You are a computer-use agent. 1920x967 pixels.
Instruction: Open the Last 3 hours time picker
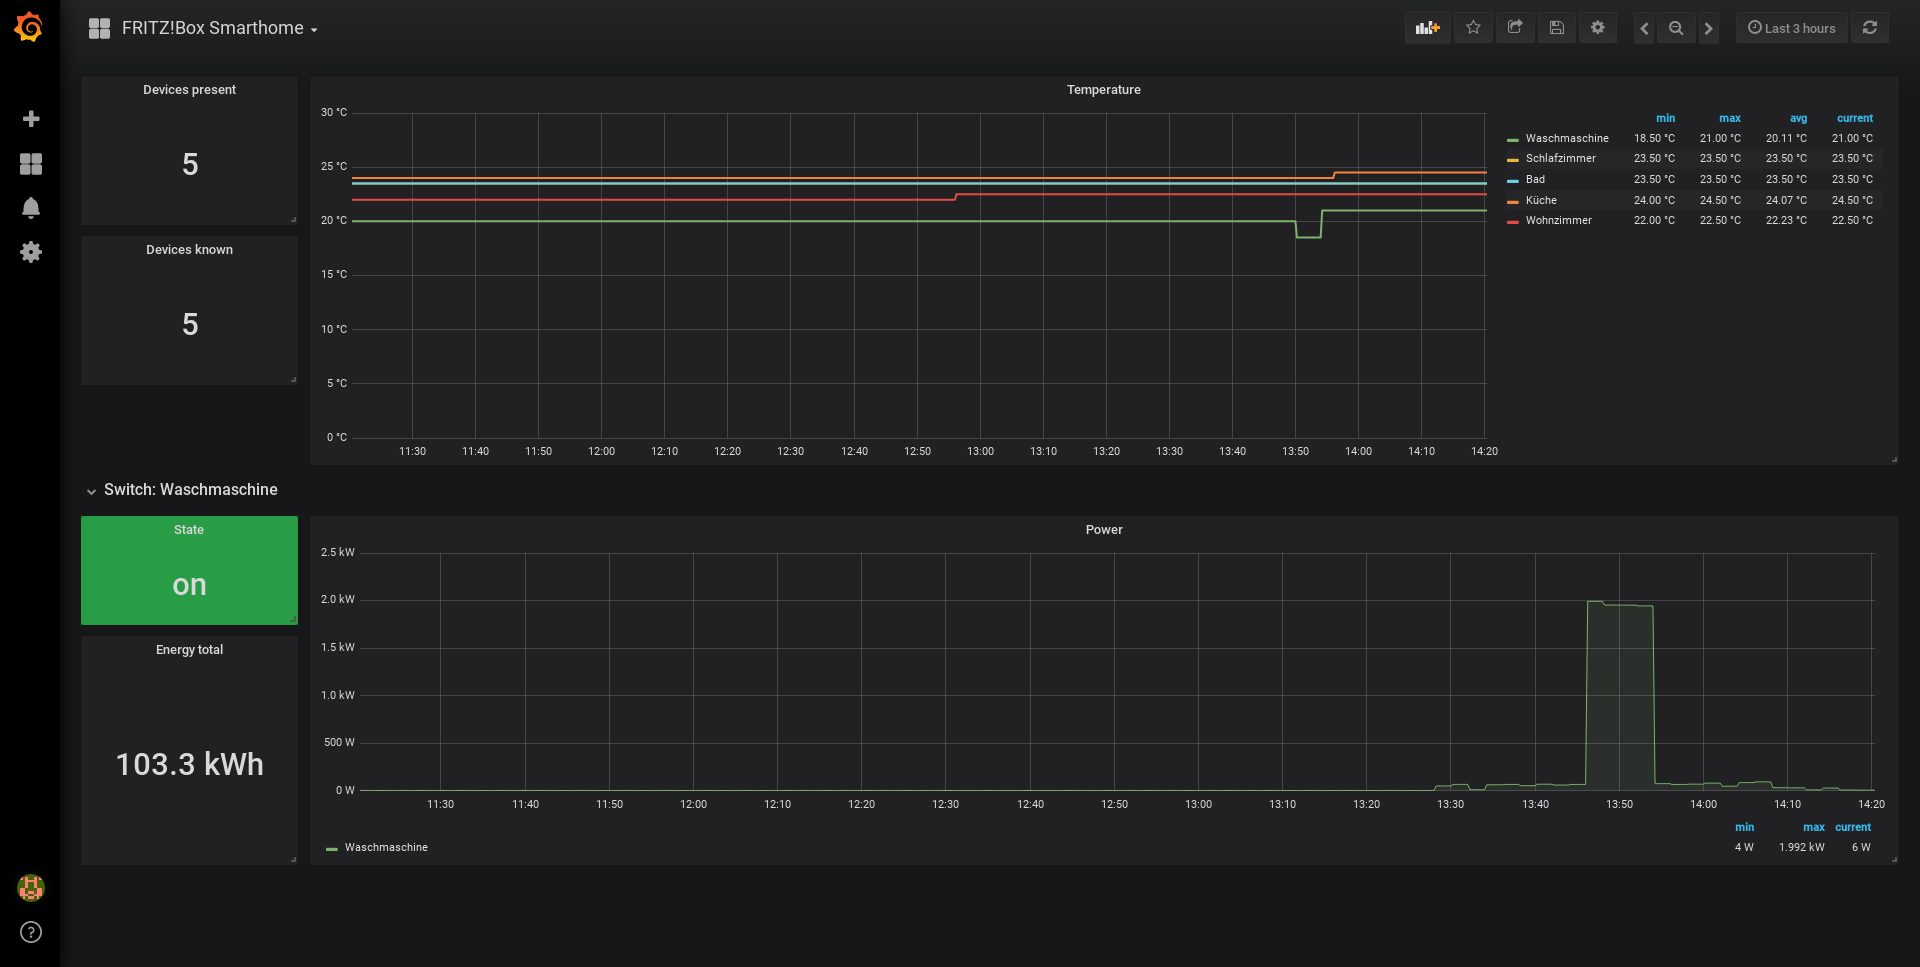[x=1791, y=28]
